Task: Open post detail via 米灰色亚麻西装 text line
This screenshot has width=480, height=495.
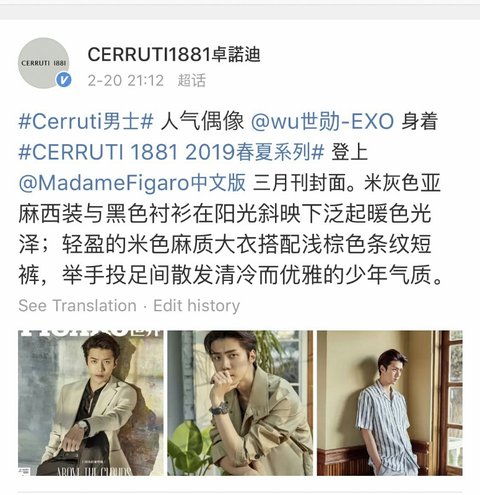Action: [225, 214]
